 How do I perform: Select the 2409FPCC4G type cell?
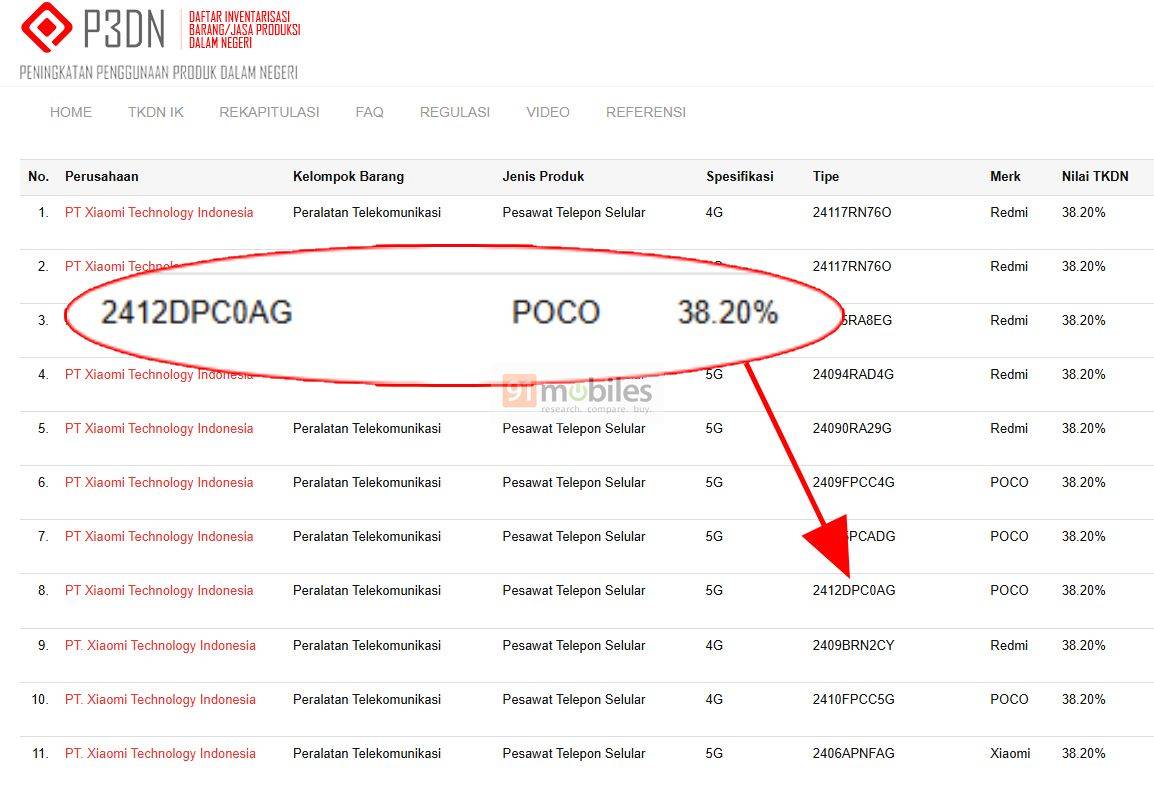coord(853,482)
